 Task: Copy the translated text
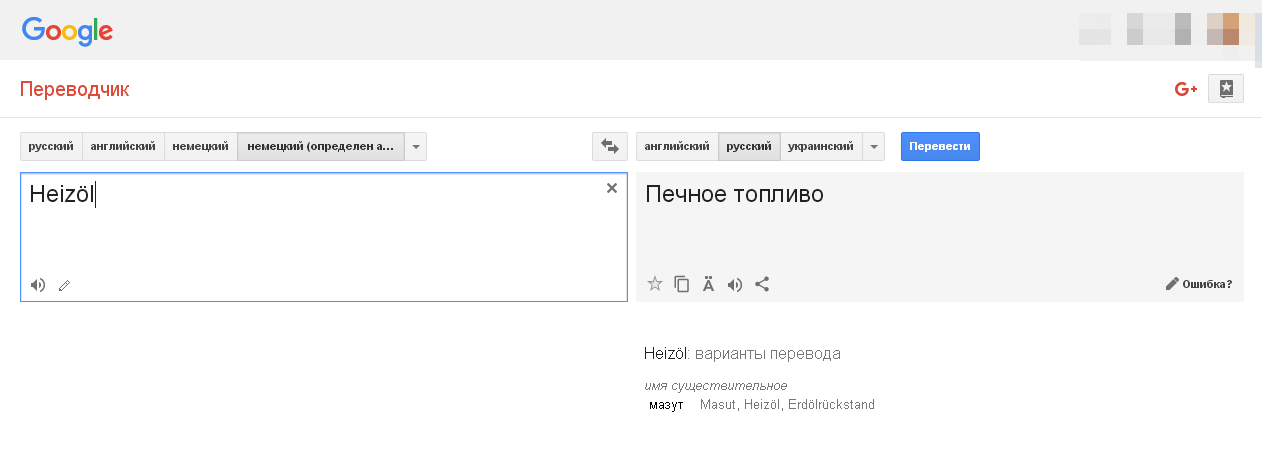tap(682, 284)
